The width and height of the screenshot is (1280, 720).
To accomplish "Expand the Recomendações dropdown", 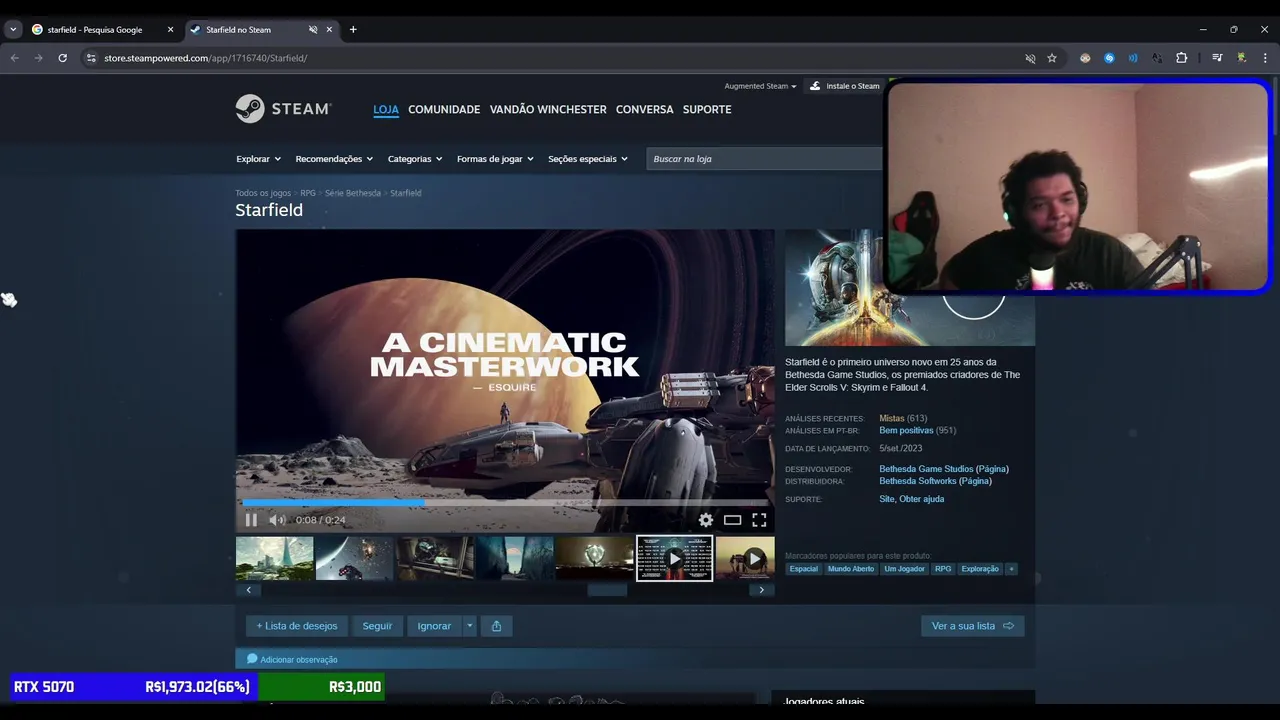I will tap(334, 159).
